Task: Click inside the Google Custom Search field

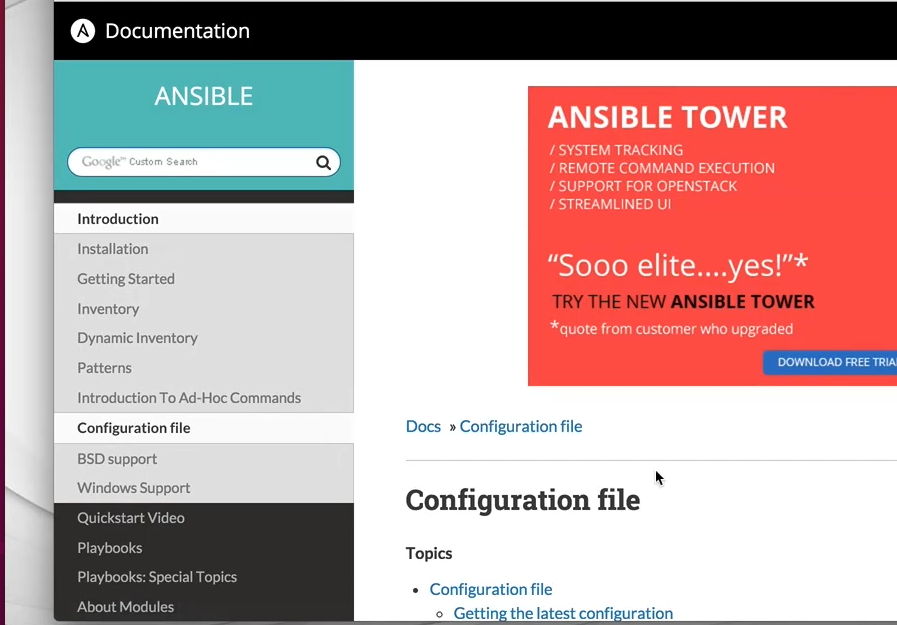Action: tap(180, 161)
